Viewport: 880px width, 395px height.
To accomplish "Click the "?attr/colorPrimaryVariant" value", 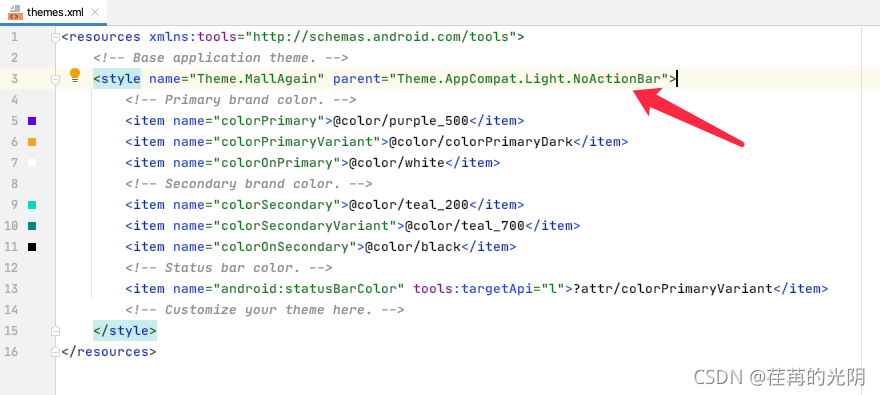I will coord(673,289).
